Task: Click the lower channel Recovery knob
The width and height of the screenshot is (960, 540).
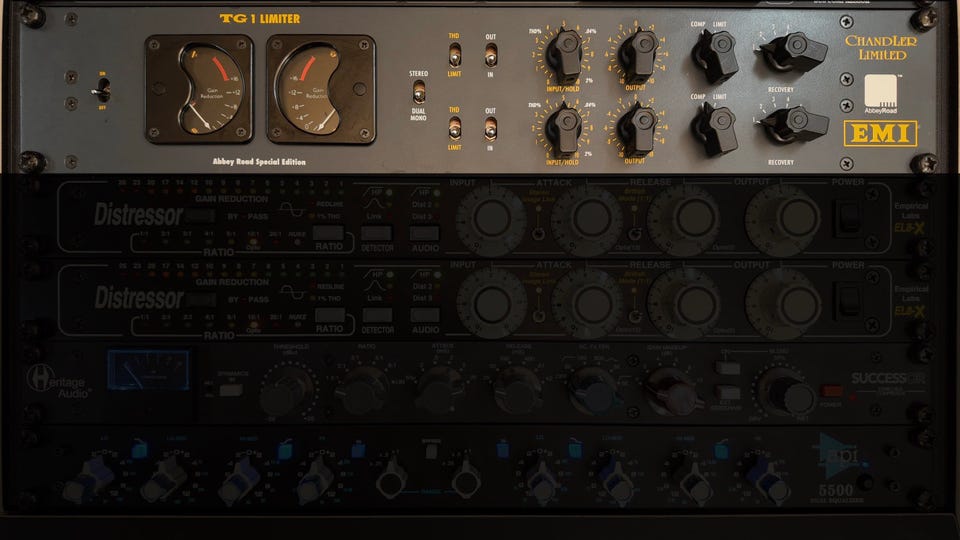Action: (x=794, y=125)
